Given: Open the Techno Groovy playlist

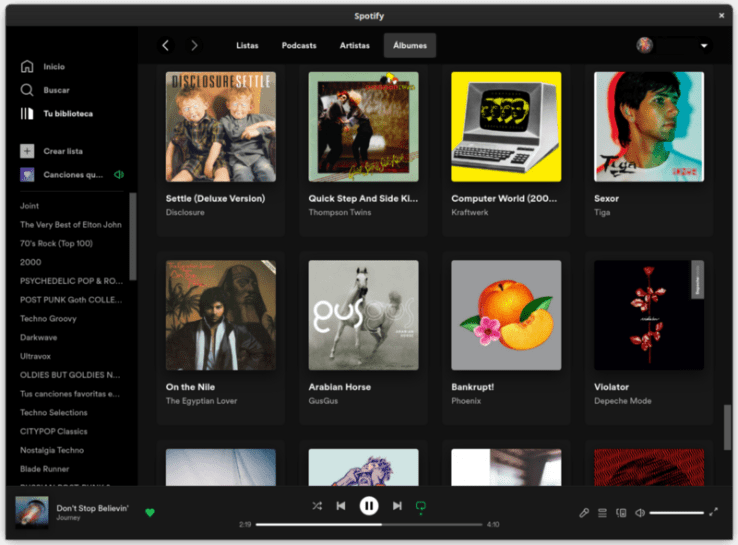Looking at the screenshot, I should tap(48, 319).
